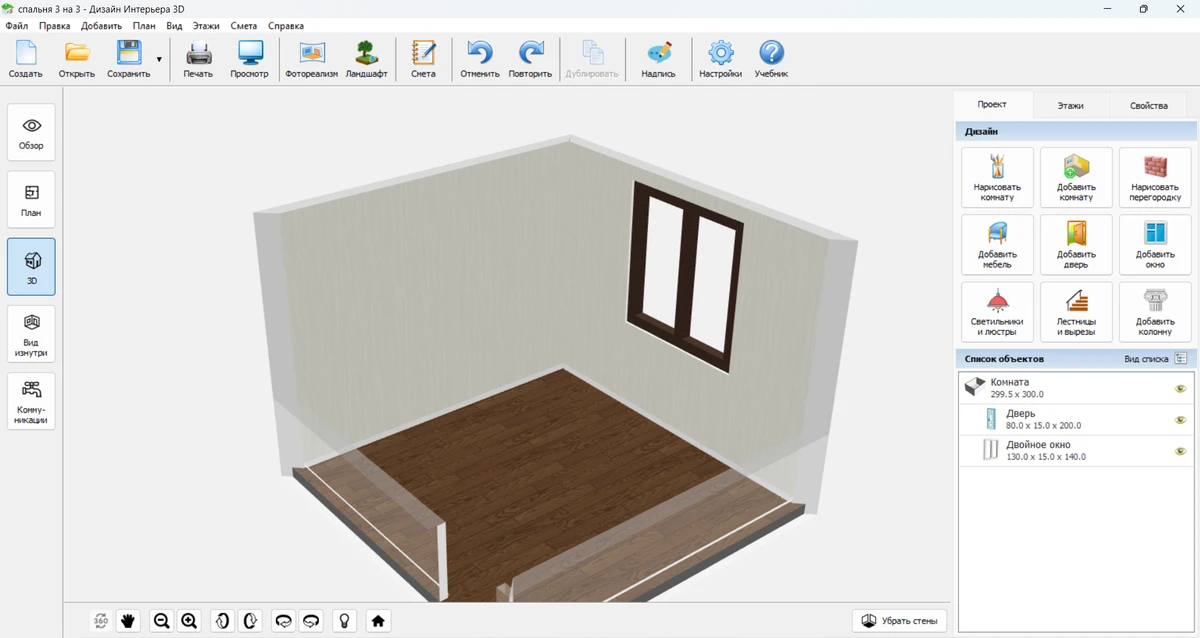Open the Этажи menu in menu bar
1200x638 pixels.
pos(206,26)
